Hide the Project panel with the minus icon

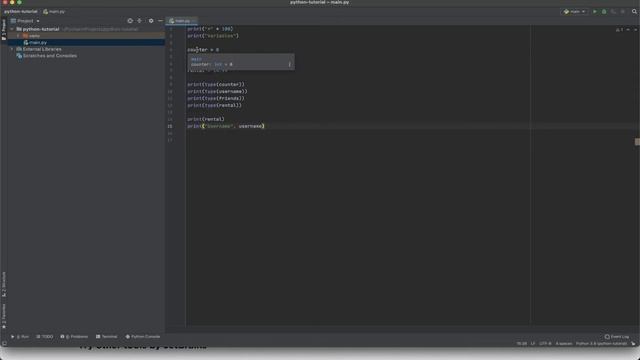160,21
